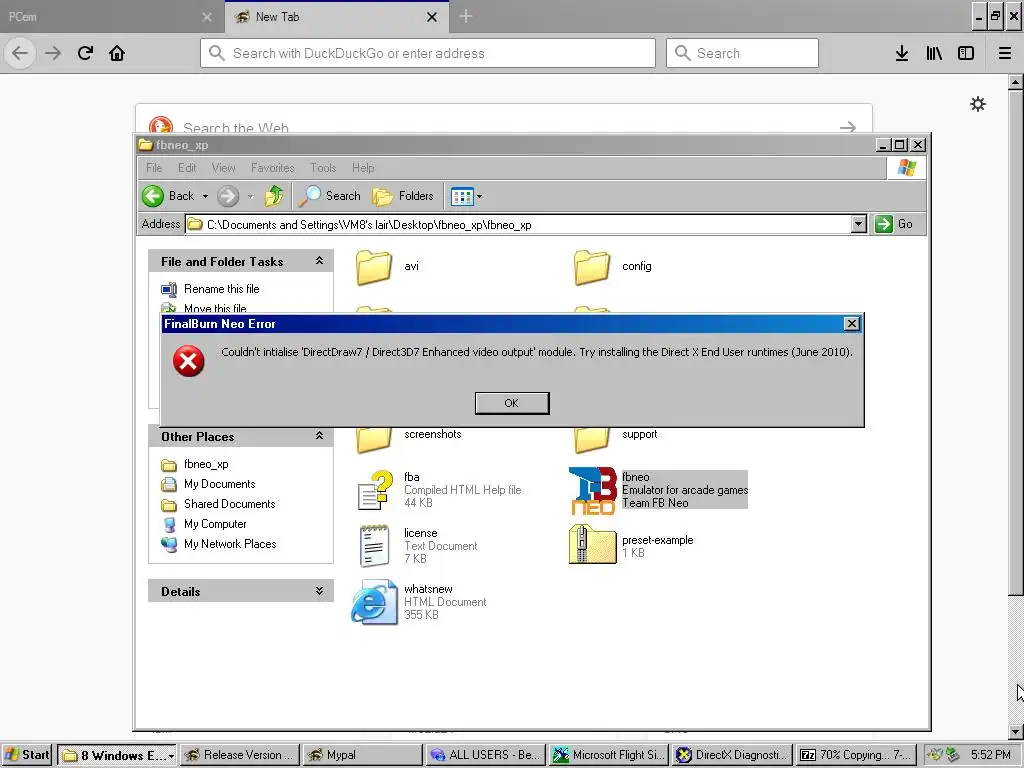Open the browser library icon
This screenshot has width=1024, height=768.
pos(934,53)
